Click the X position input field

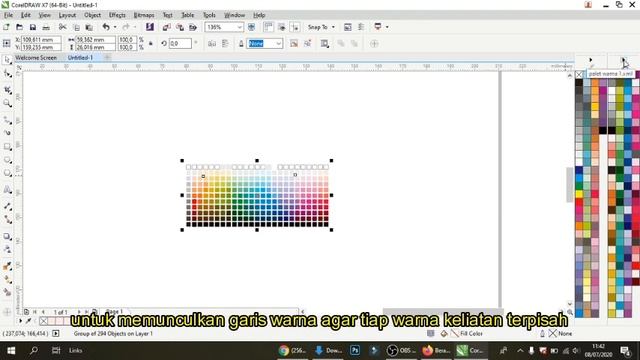(x=41, y=40)
